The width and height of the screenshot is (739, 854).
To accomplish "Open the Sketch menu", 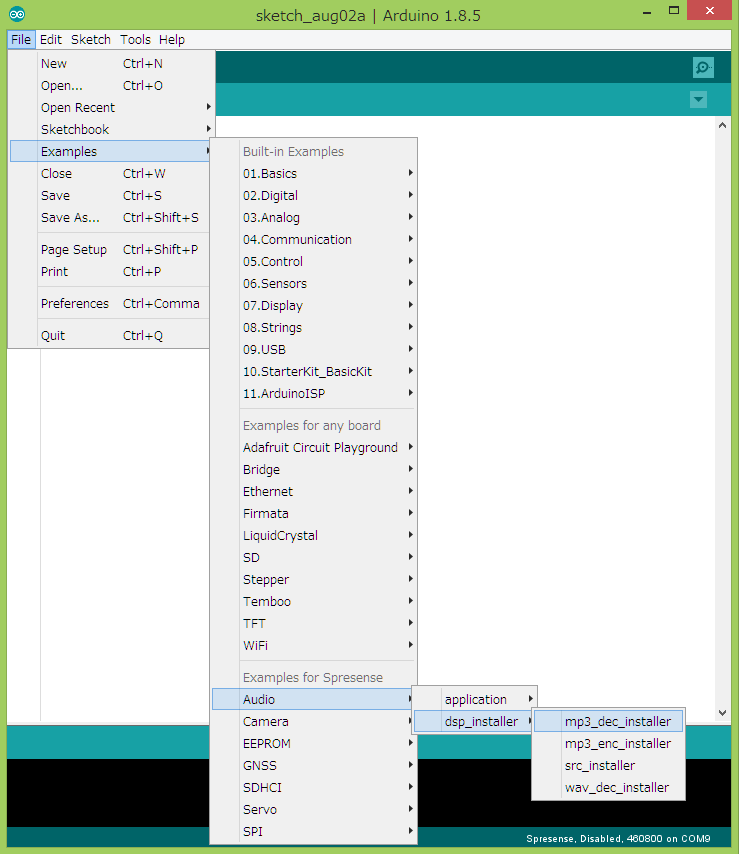I will pos(91,39).
